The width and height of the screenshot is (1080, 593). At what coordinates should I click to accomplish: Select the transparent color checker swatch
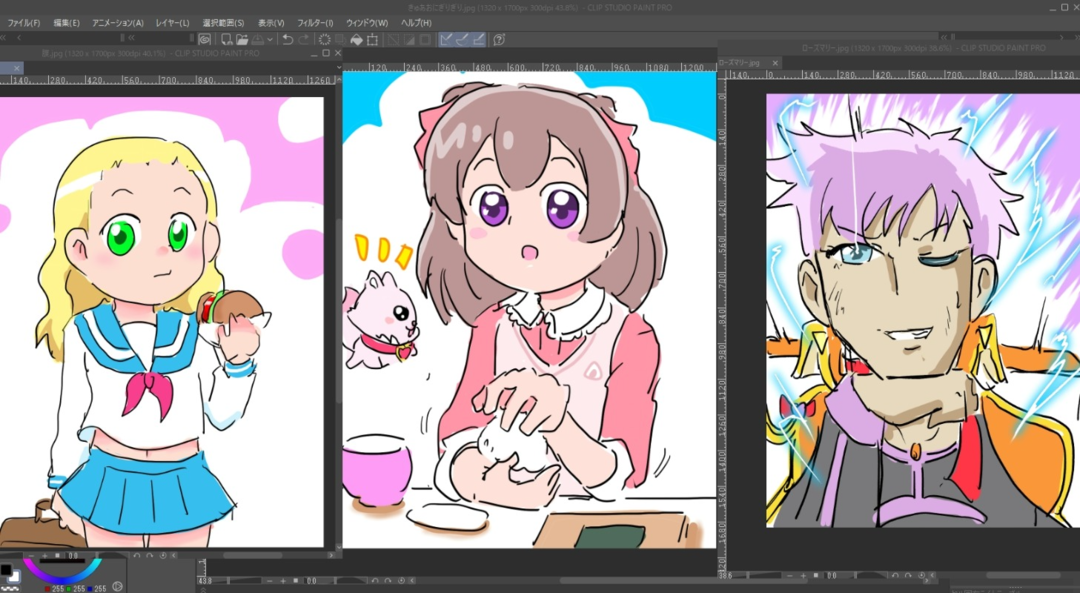coord(9,587)
